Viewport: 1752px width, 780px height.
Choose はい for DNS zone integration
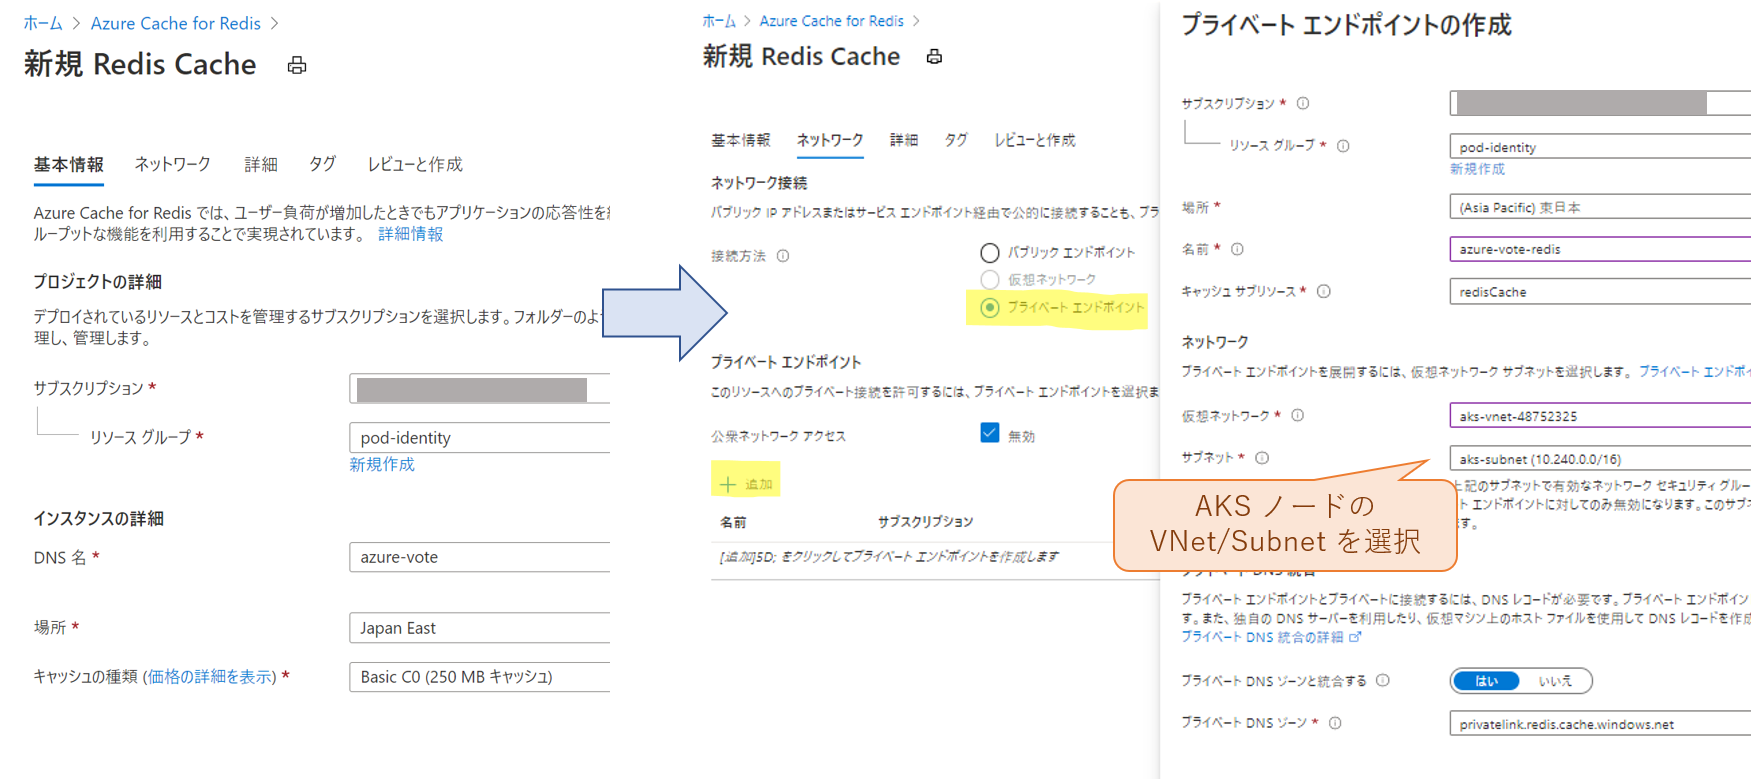click(x=1486, y=681)
